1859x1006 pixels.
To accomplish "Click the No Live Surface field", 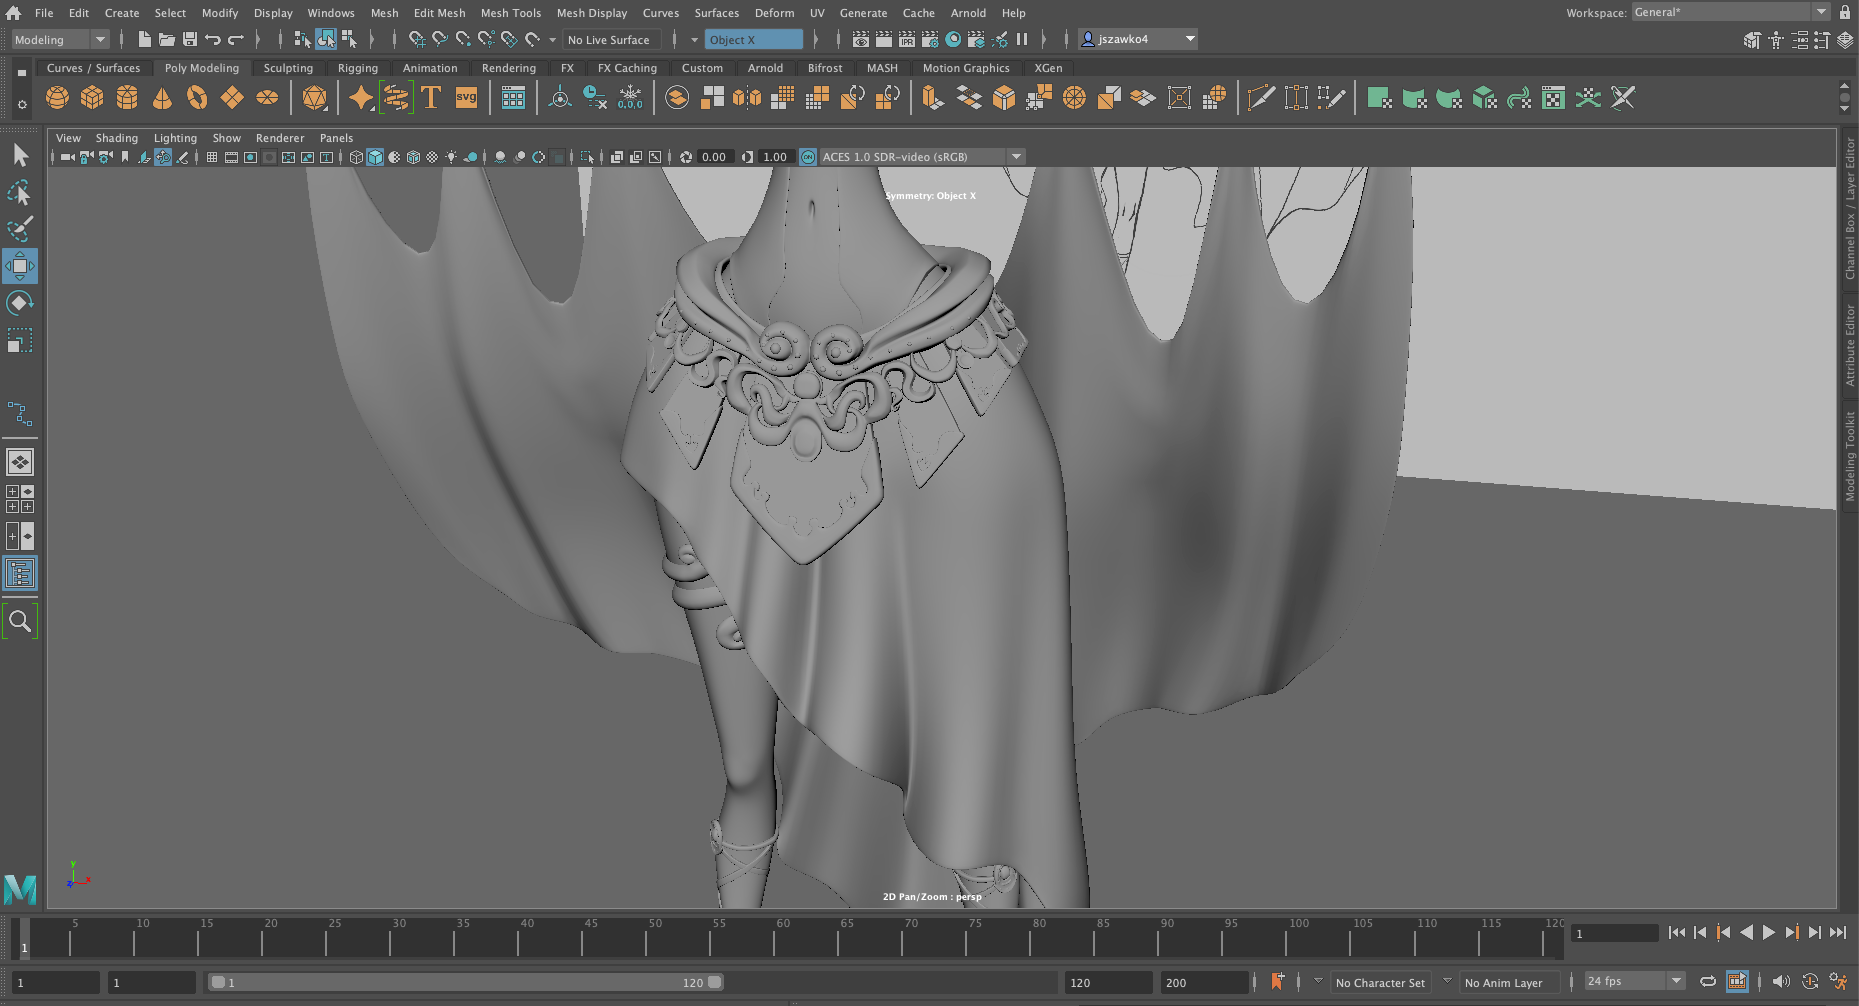I will point(609,40).
